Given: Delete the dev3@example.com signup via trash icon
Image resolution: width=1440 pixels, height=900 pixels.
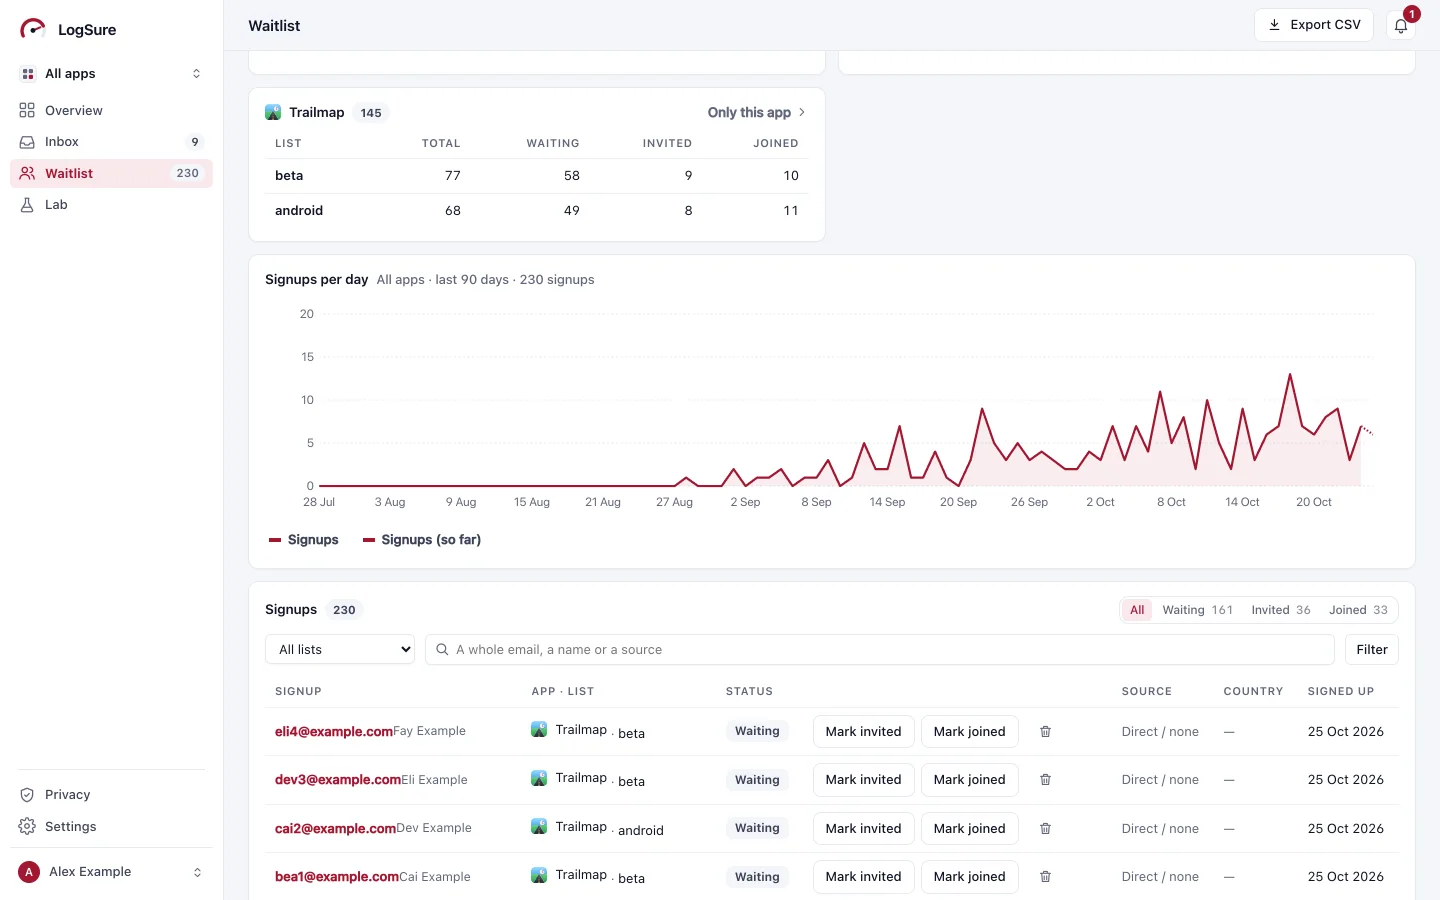Looking at the screenshot, I should [1045, 780].
